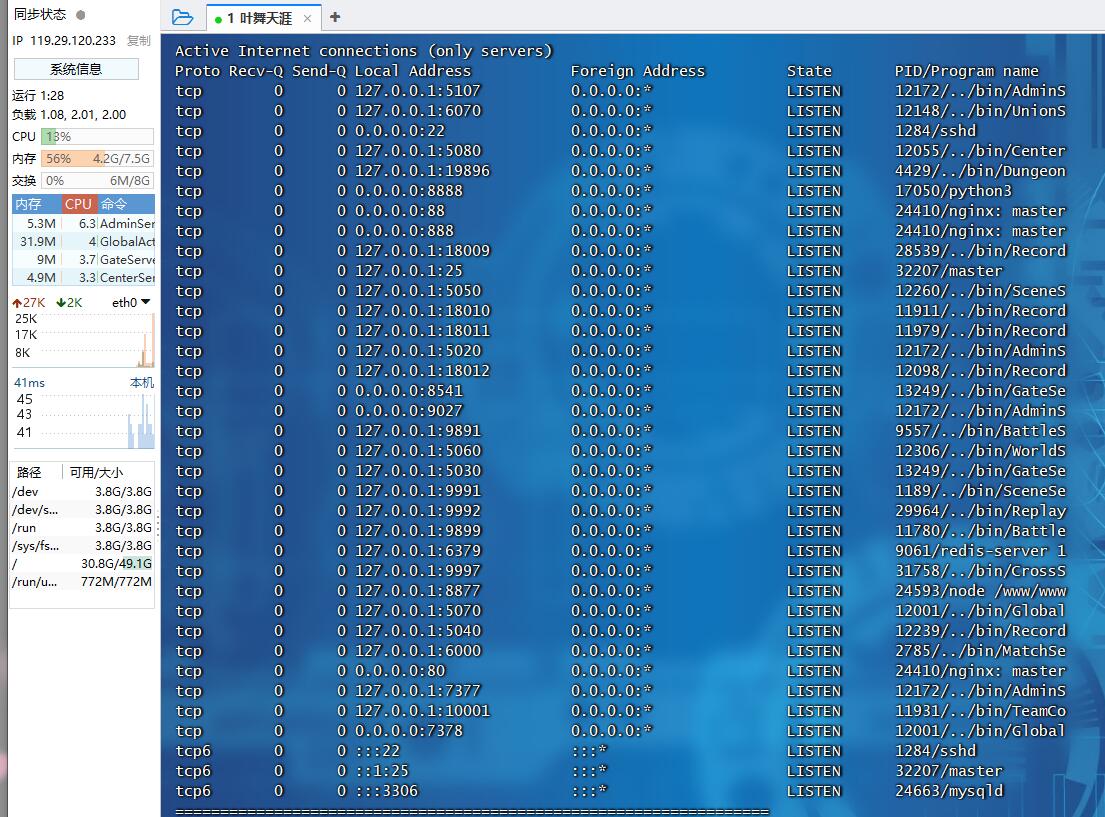This screenshot has height=817, width=1105.
Task: Click the 运行 1:28 uptime text
Action: pos(38,95)
